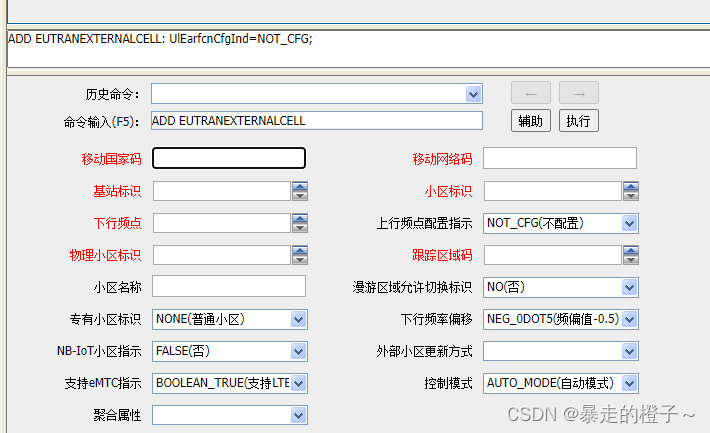Decrease 下行频点 value with down arrow
The width and height of the screenshot is (710, 433).
[x=300, y=228]
